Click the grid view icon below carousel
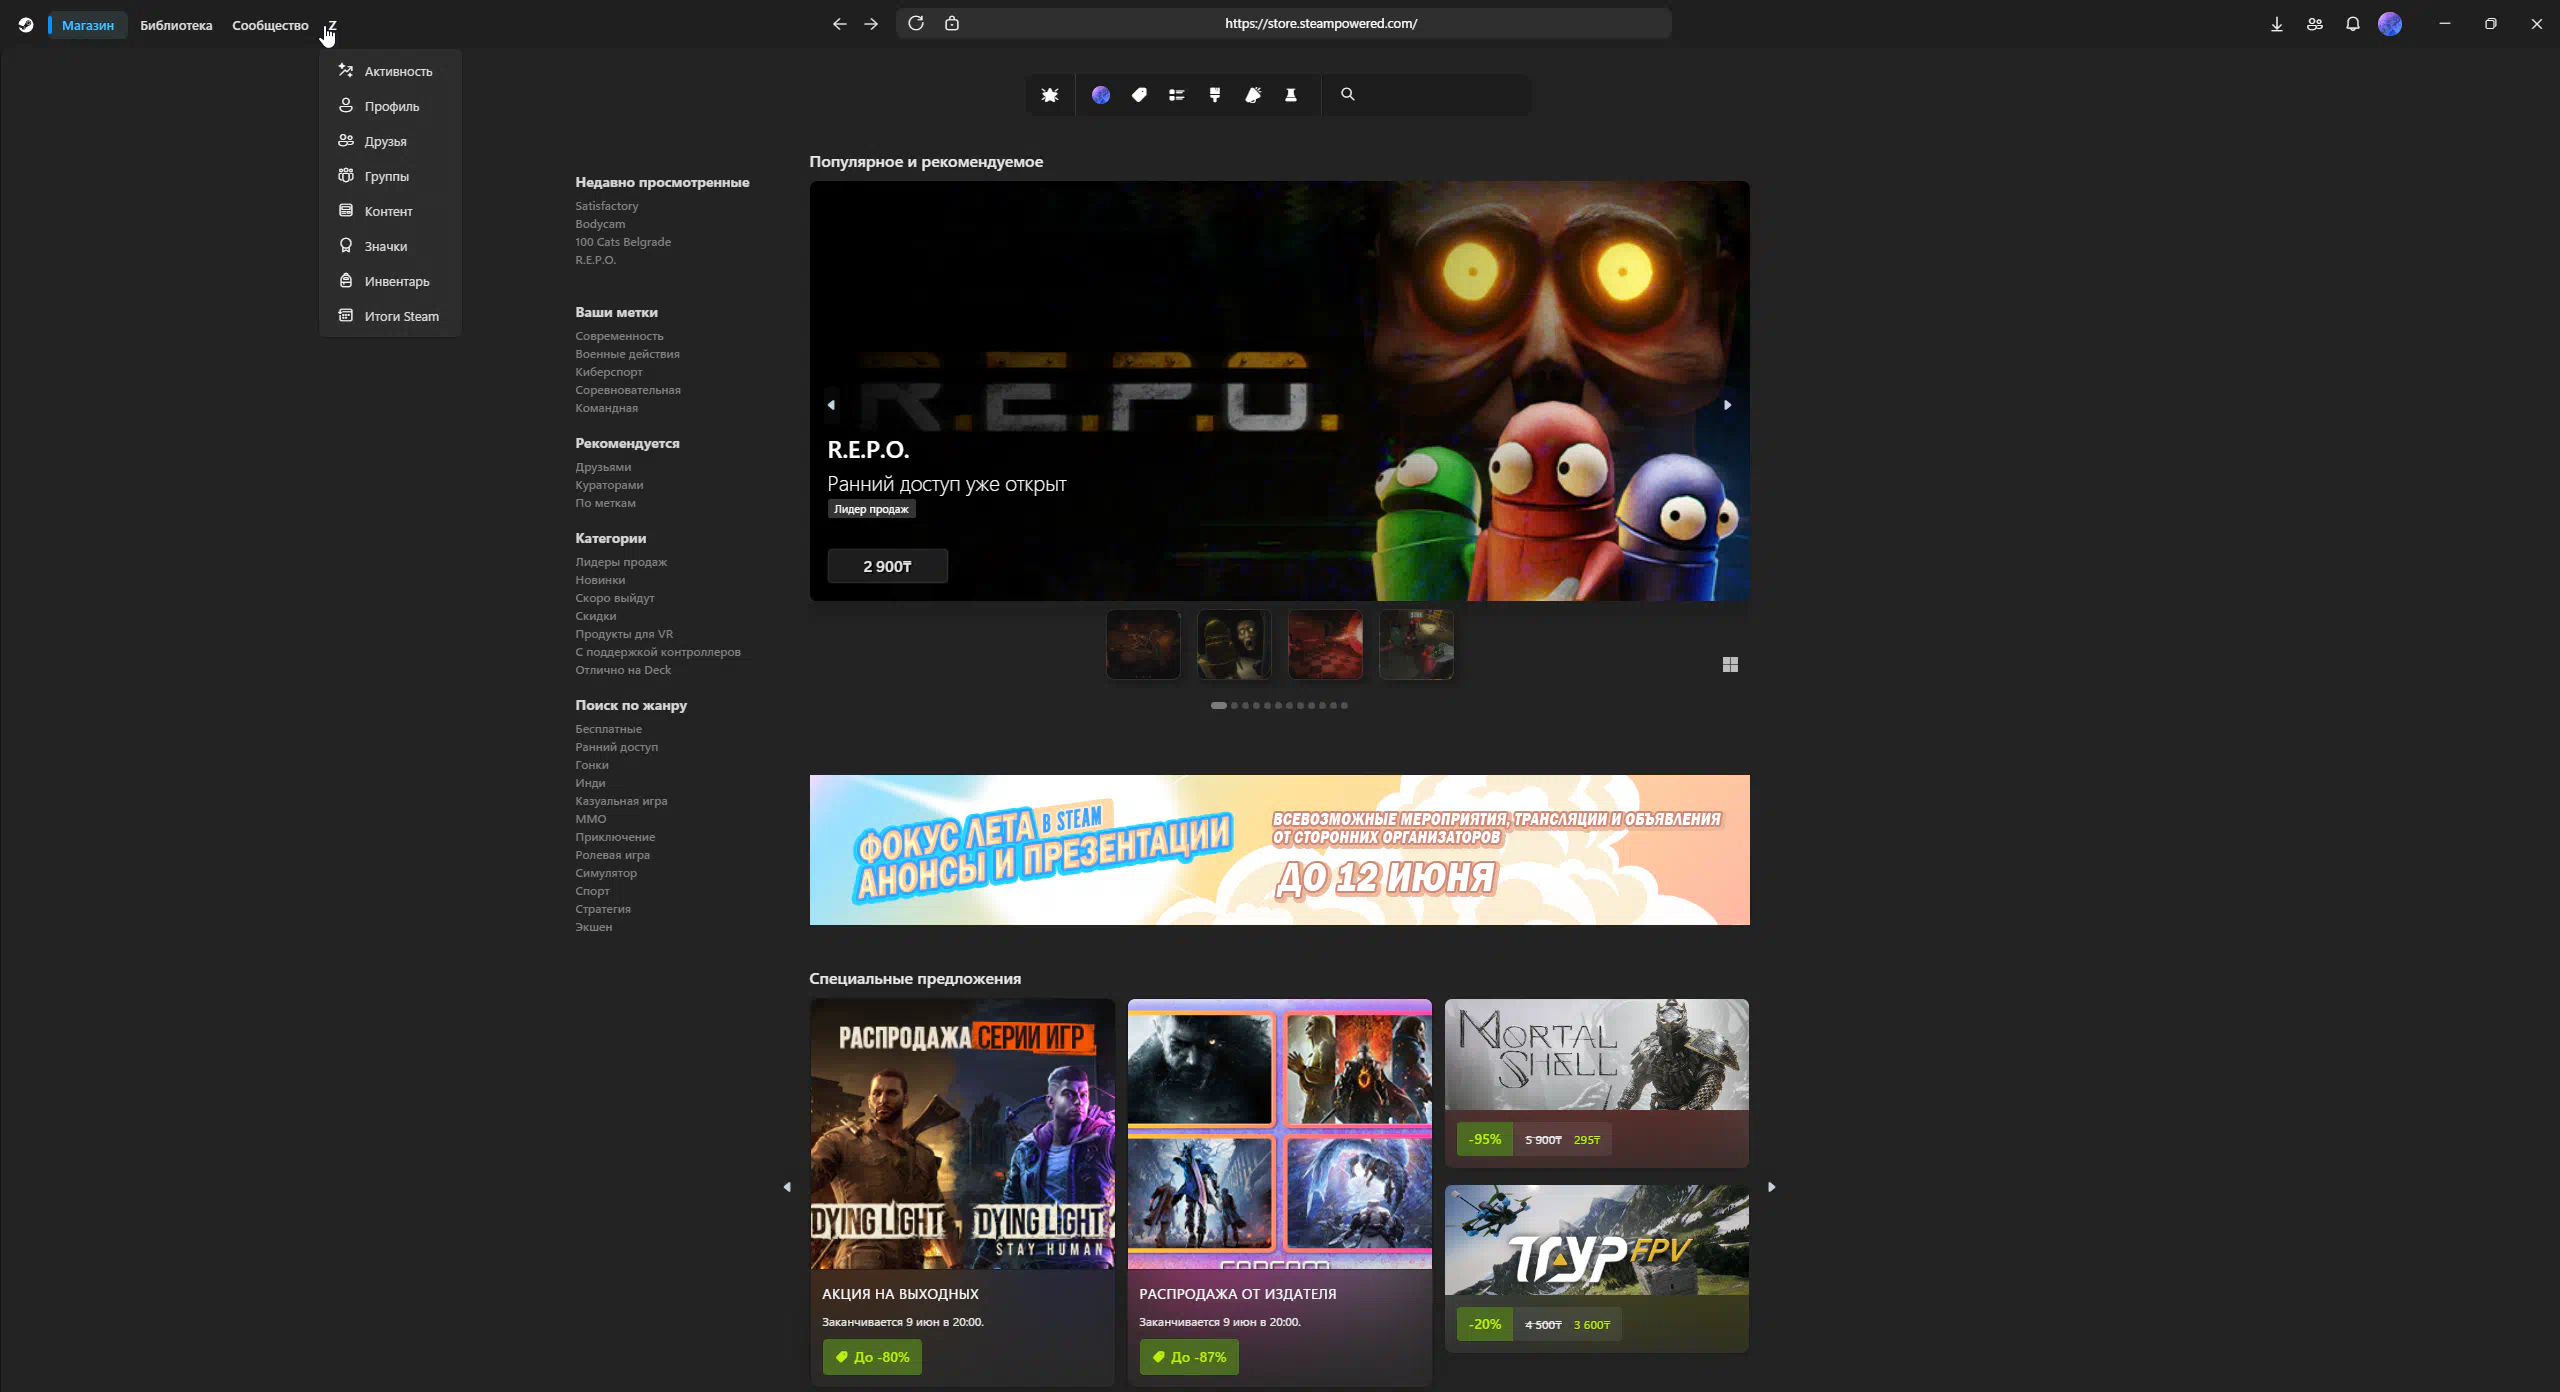The image size is (2560, 1392). pos(1730,665)
